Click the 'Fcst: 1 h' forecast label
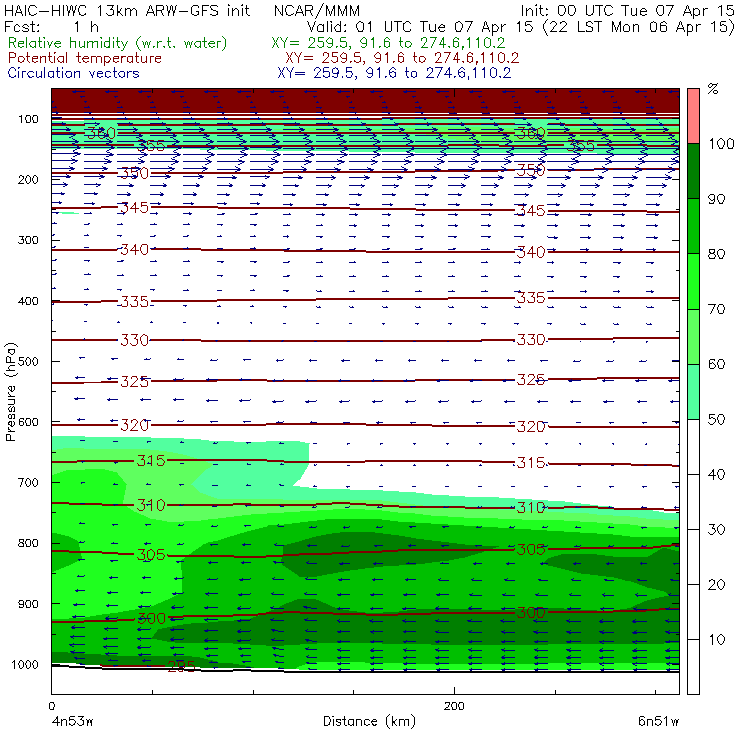 tap(51, 26)
